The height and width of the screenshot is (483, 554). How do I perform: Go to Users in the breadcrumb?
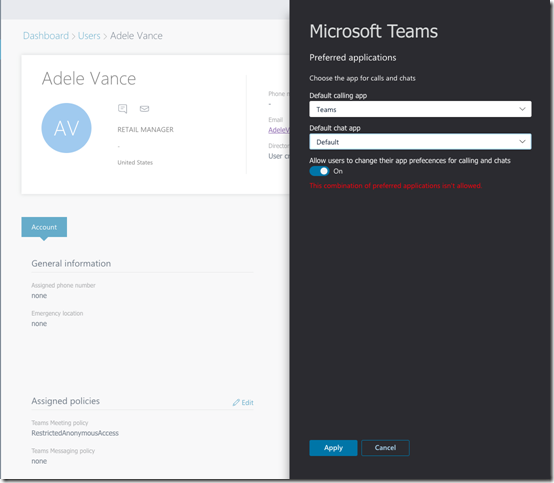point(89,36)
